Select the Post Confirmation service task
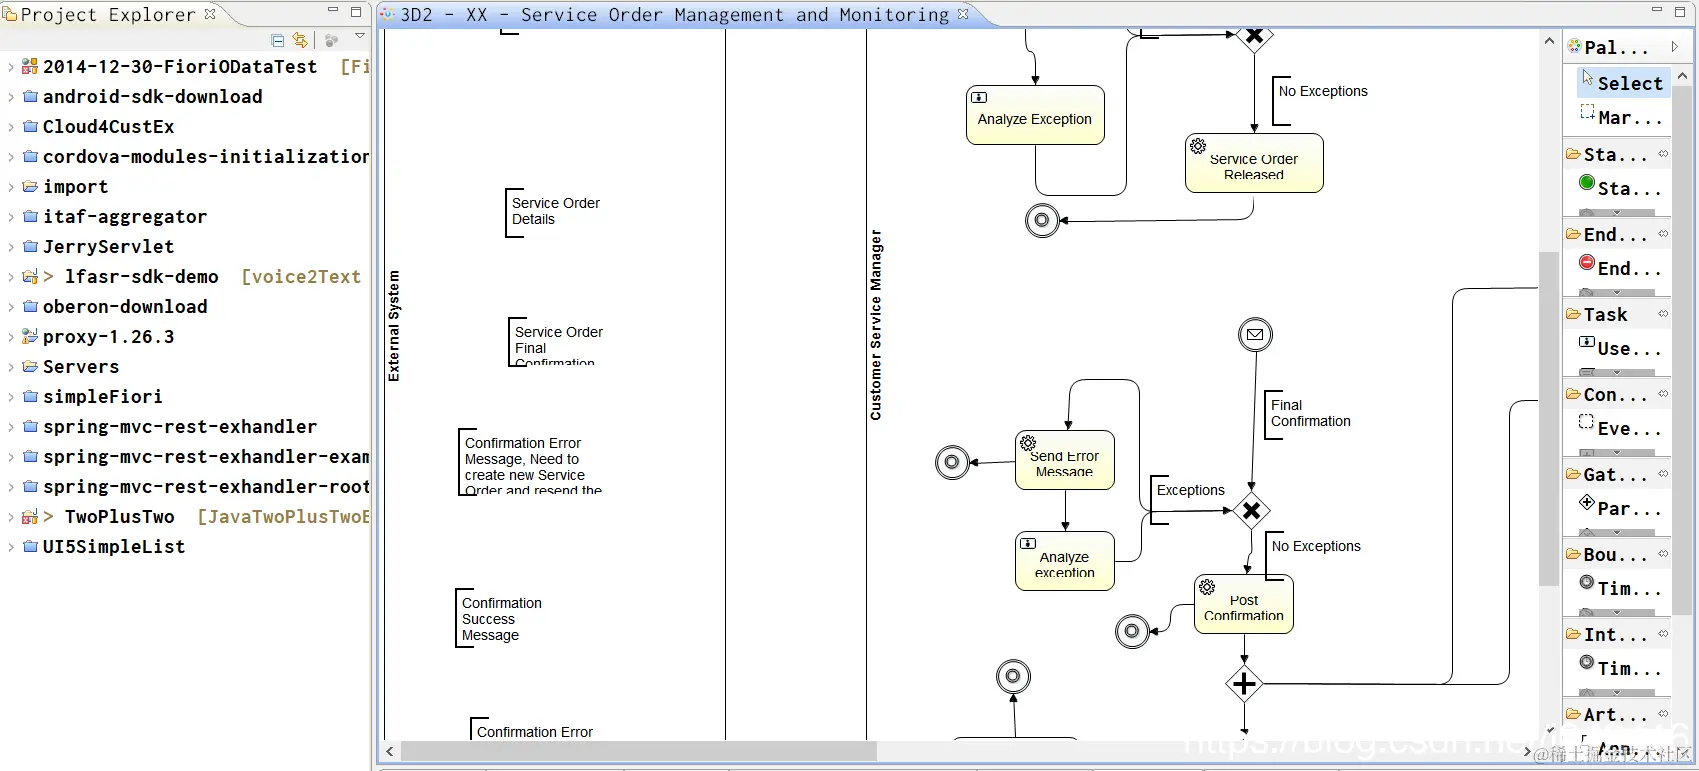 click(1244, 604)
